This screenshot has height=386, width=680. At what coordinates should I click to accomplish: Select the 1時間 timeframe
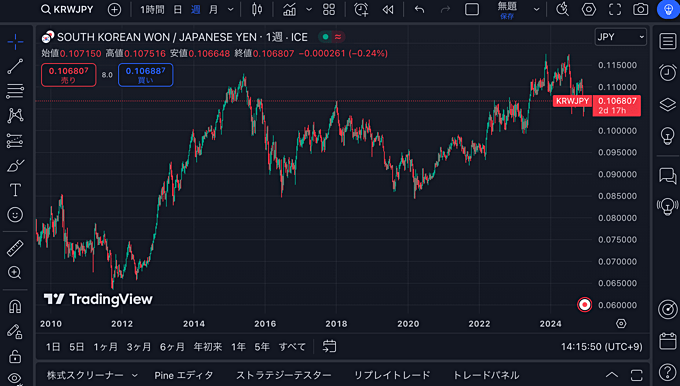[x=152, y=9]
